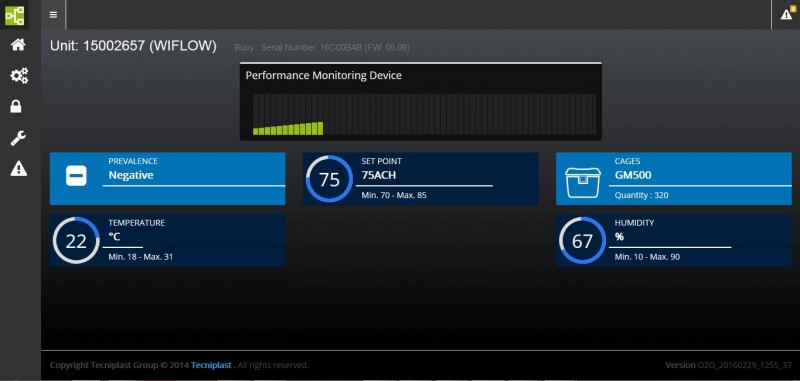Viewport: 800px width, 381px height.
Task: Click the cage box icon
Action: click(582, 182)
